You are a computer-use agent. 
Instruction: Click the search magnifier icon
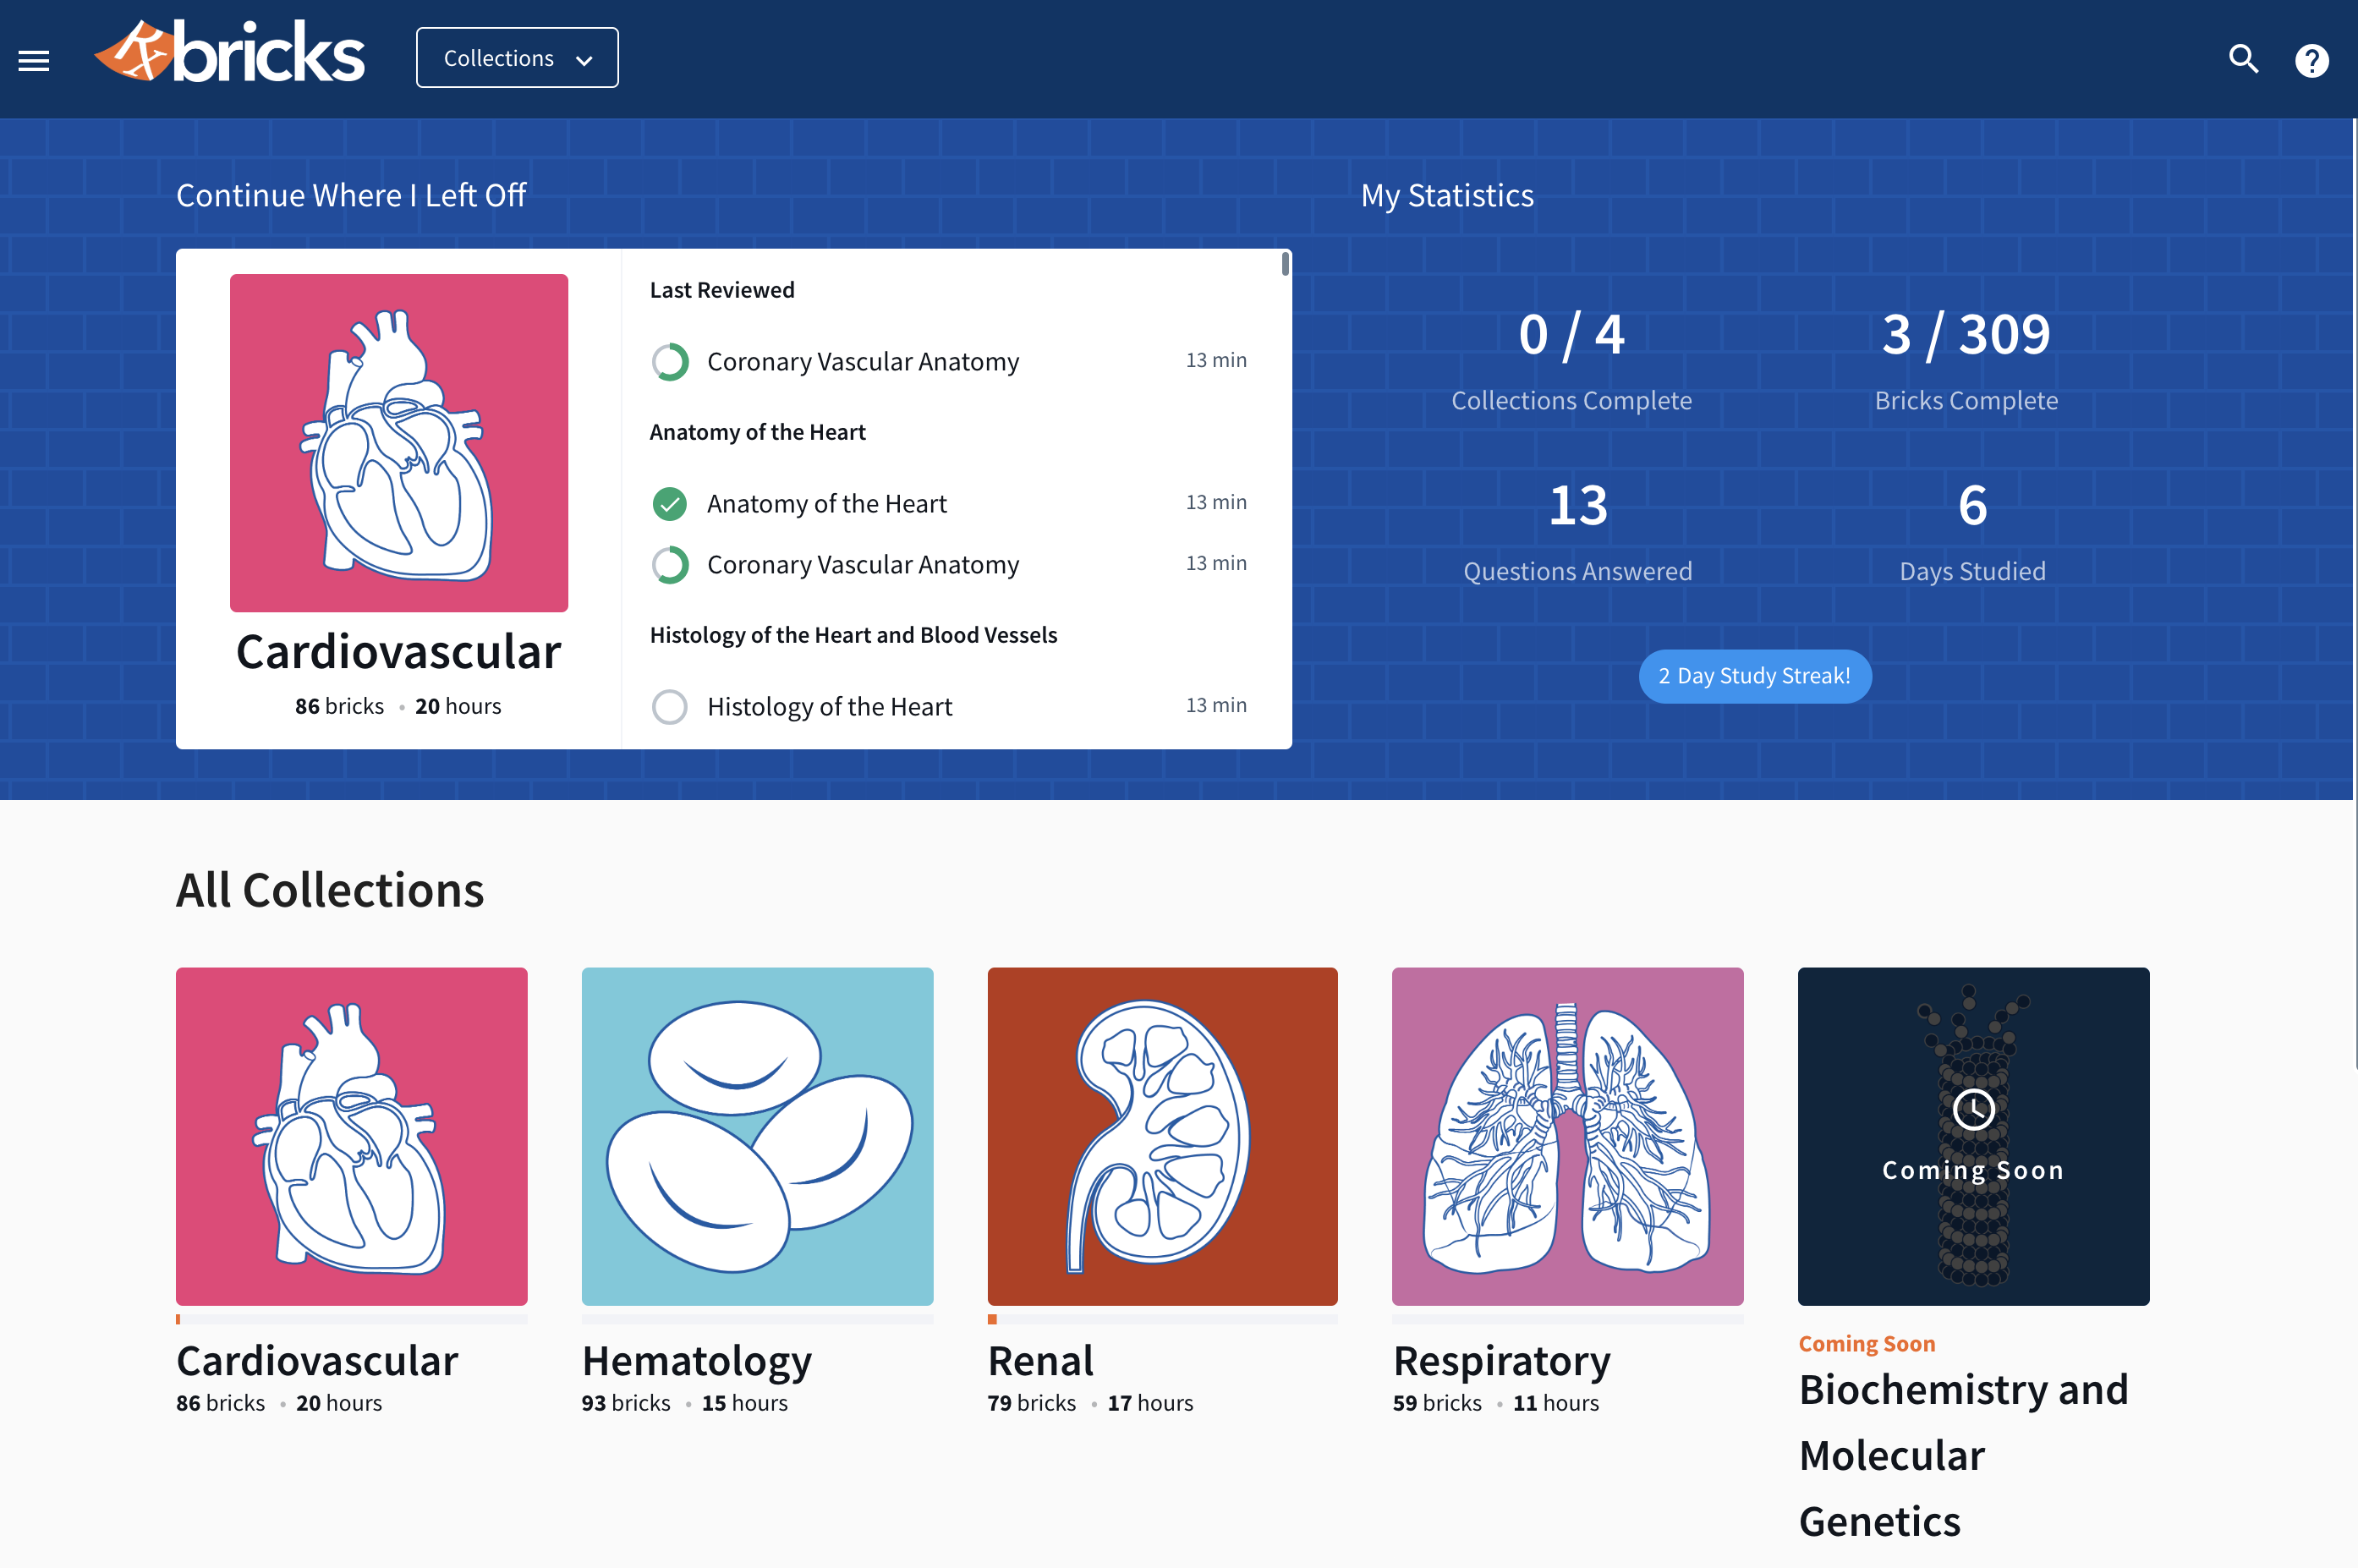[x=2243, y=59]
